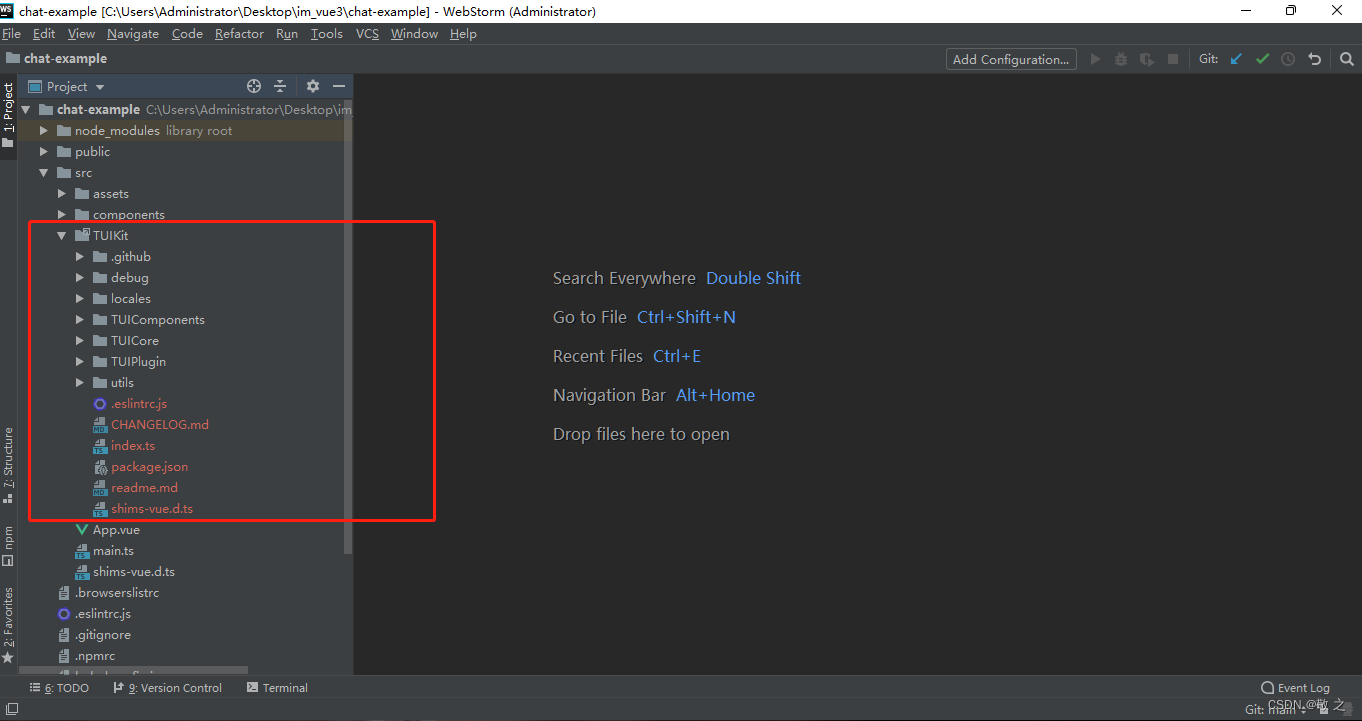Open the File menu

point(11,33)
